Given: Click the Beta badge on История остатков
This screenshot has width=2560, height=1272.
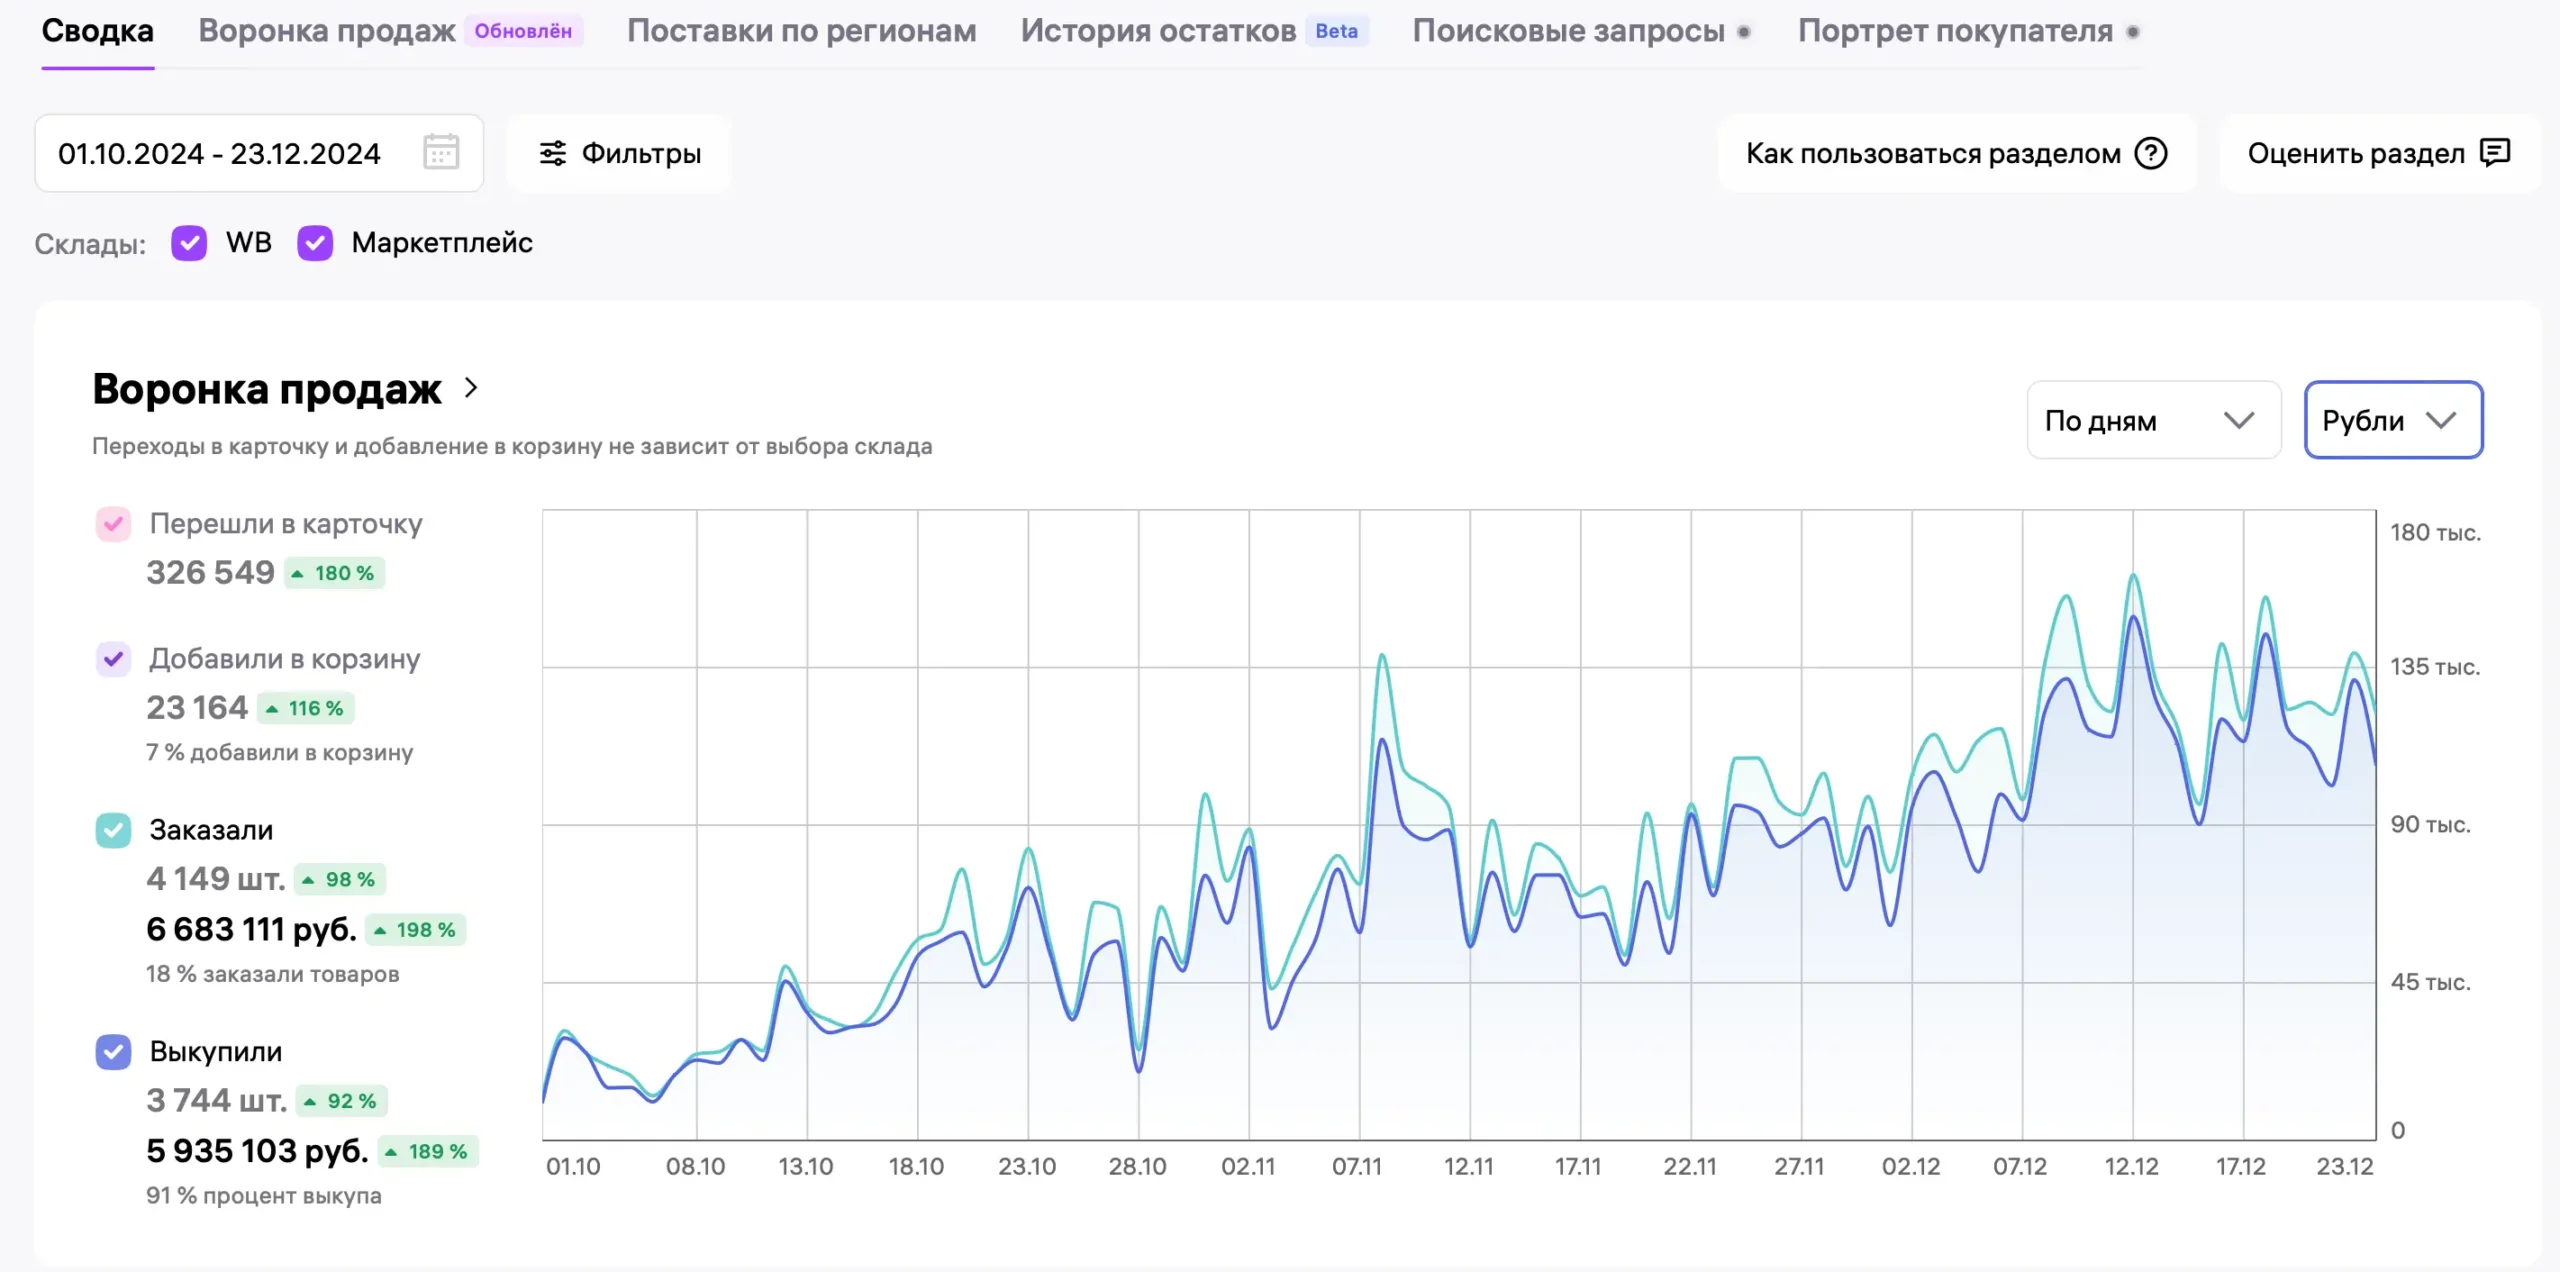Looking at the screenshot, I should [1336, 31].
